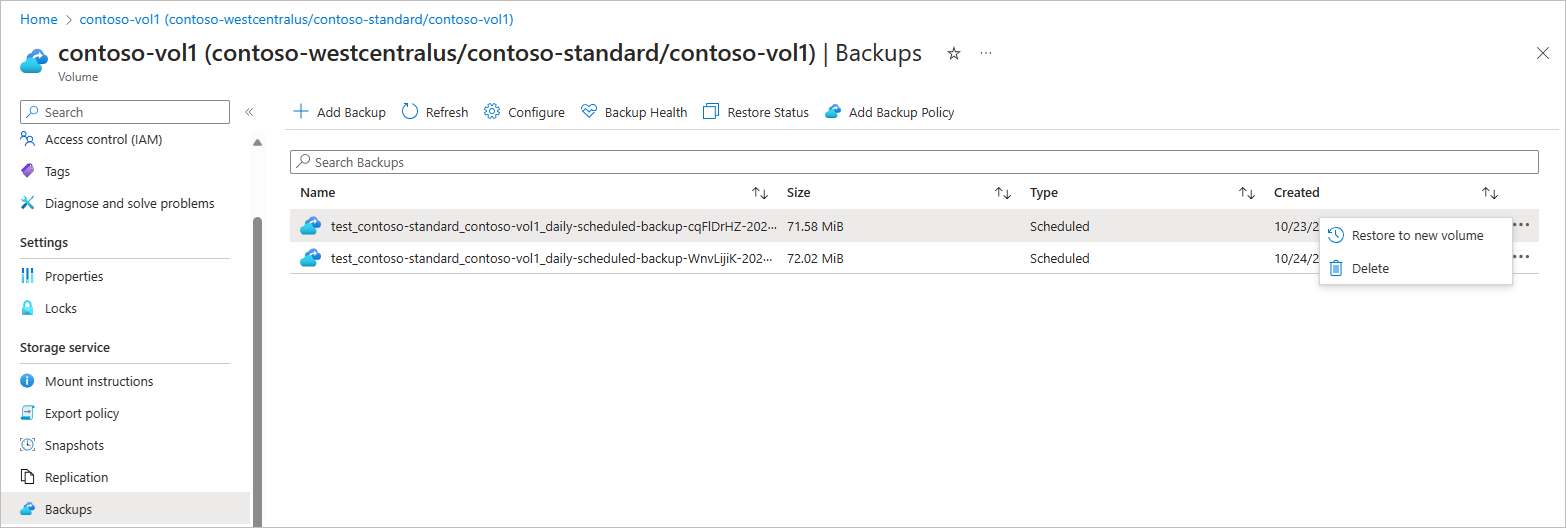Sort backups by Name column arrows
1566x528 pixels.
click(x=760, y=193)
